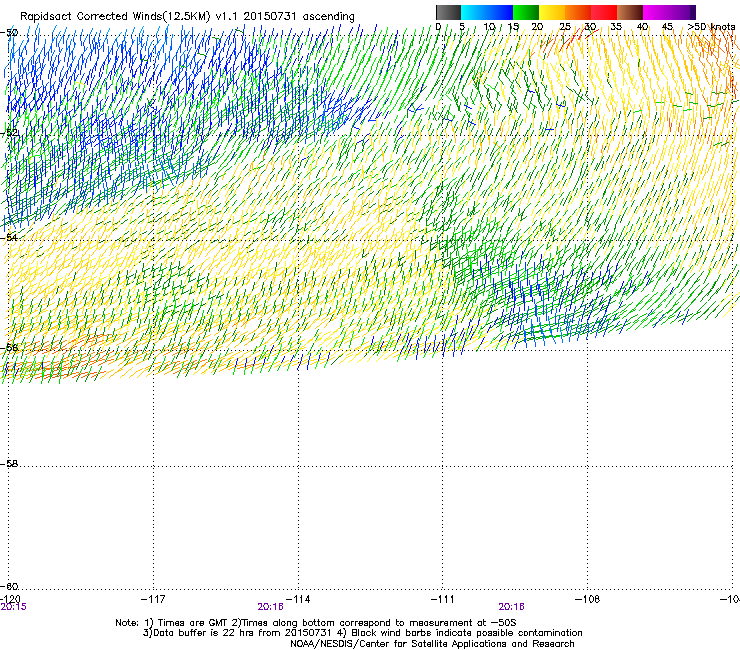Click the -117 longitude axis label
740x650 pixels.
coord(153,599)
